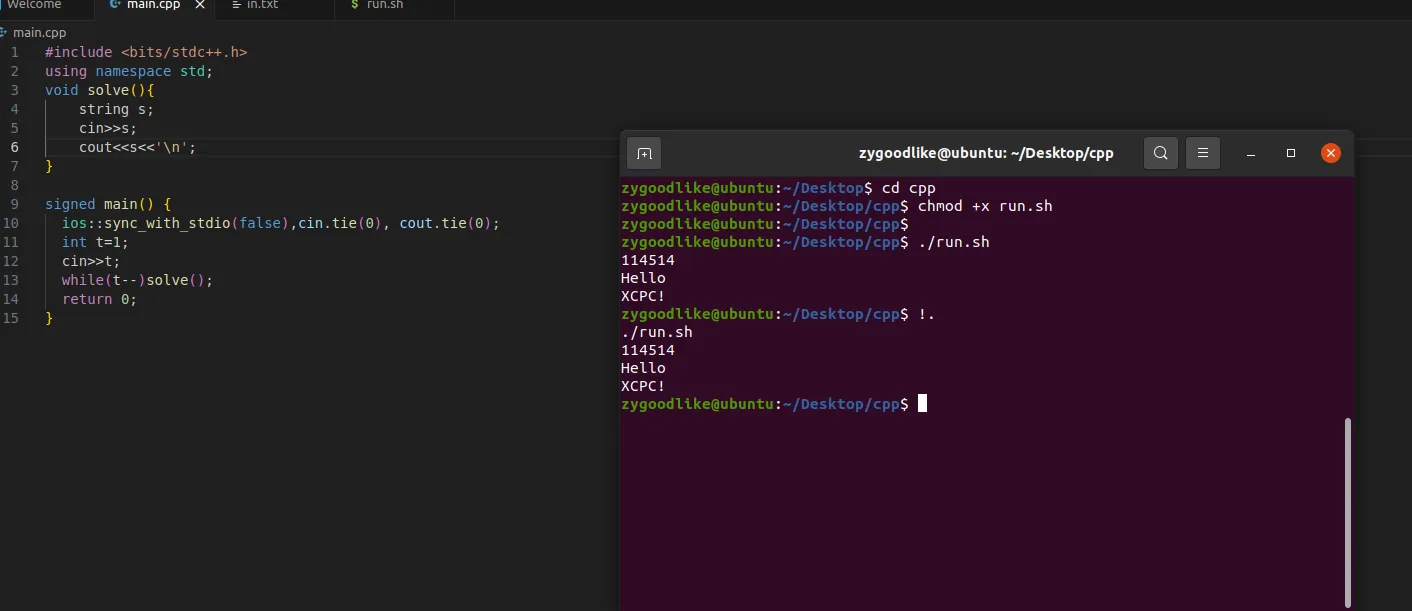Click the shell script icon on run.sh tab
Screen dimensions: 1412x611
(355, 5)
